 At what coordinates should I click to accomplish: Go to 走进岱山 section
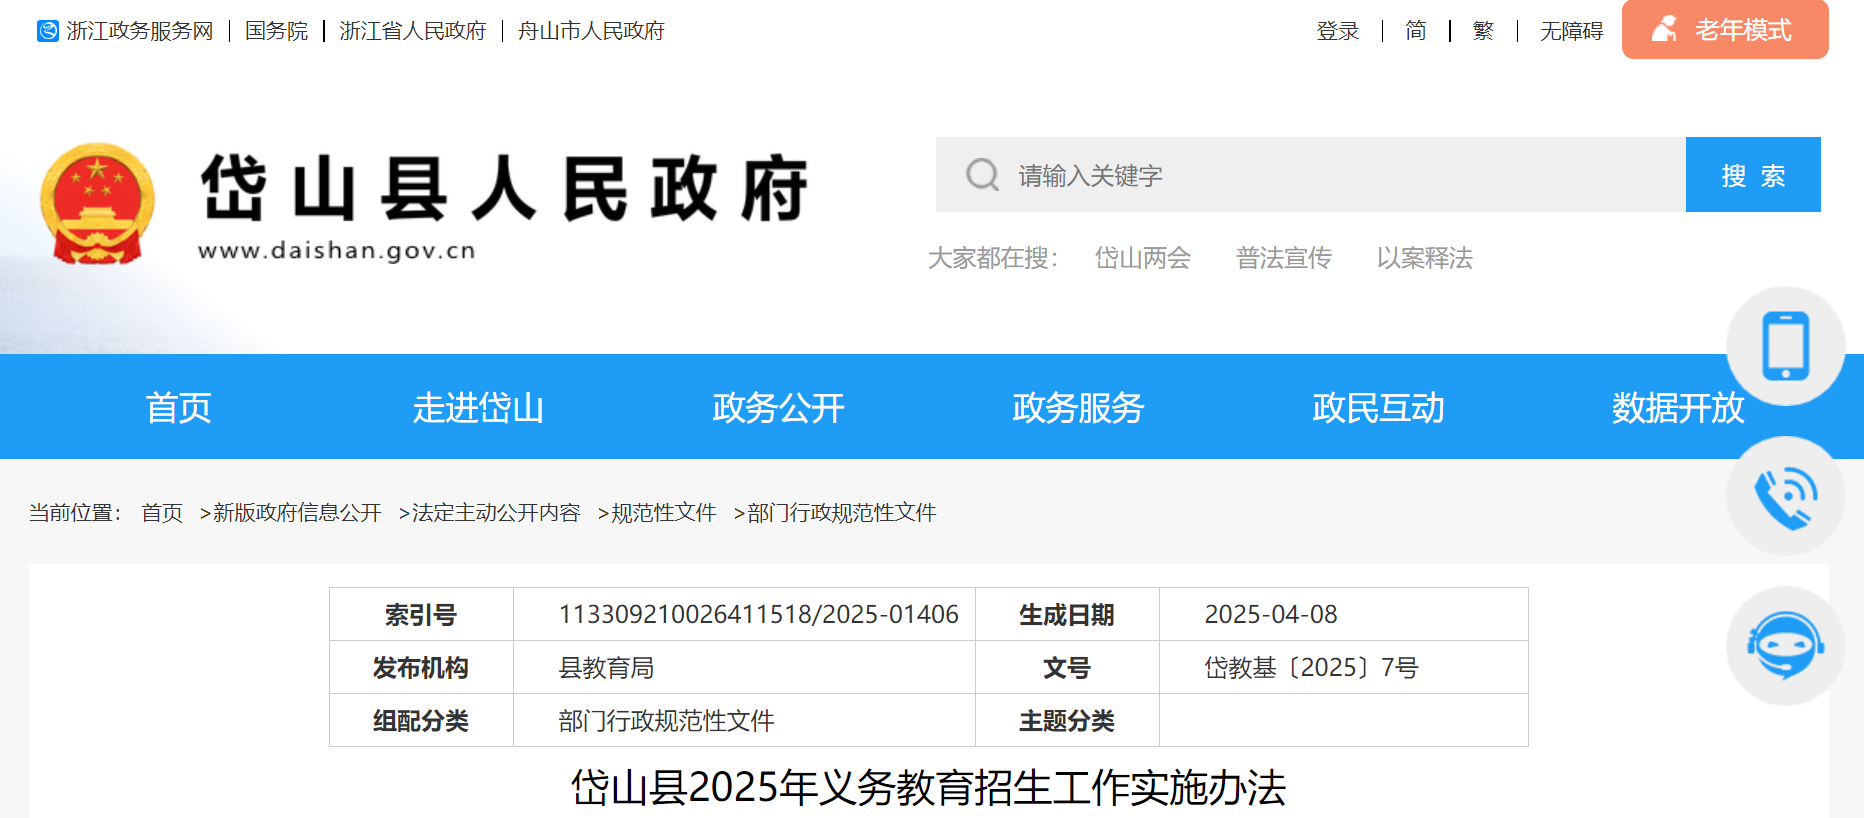478,408
